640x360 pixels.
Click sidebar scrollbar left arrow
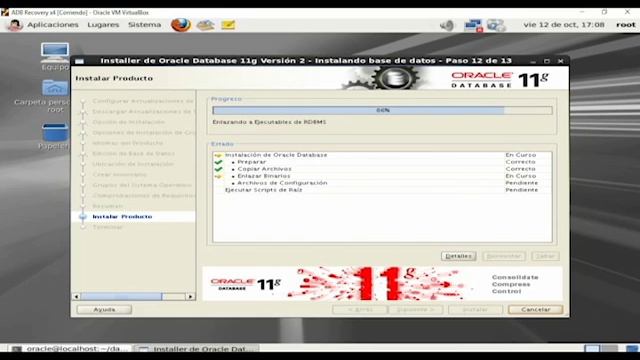pyautogui.click(x=76, y=297)
